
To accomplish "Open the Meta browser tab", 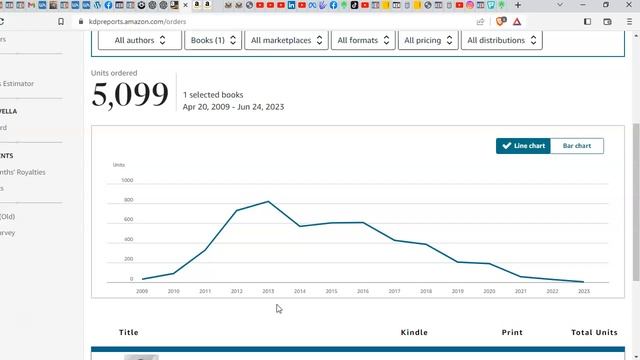I will tap(313, 5).
